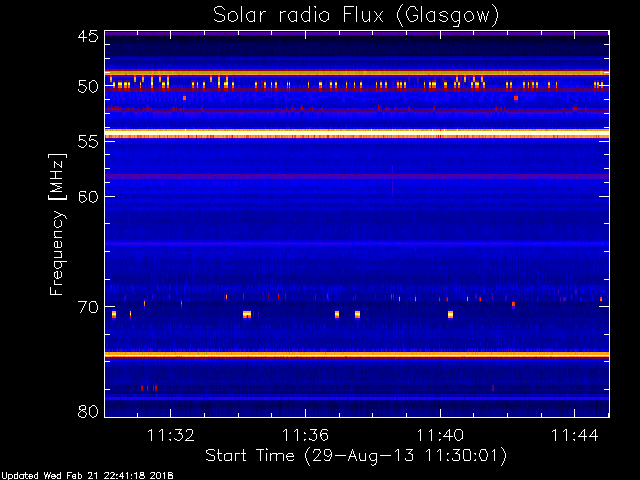Select the 45 frequency tick label
This screenshot has height=480, width=640.
pyautogui.click(x=88, y=36)
